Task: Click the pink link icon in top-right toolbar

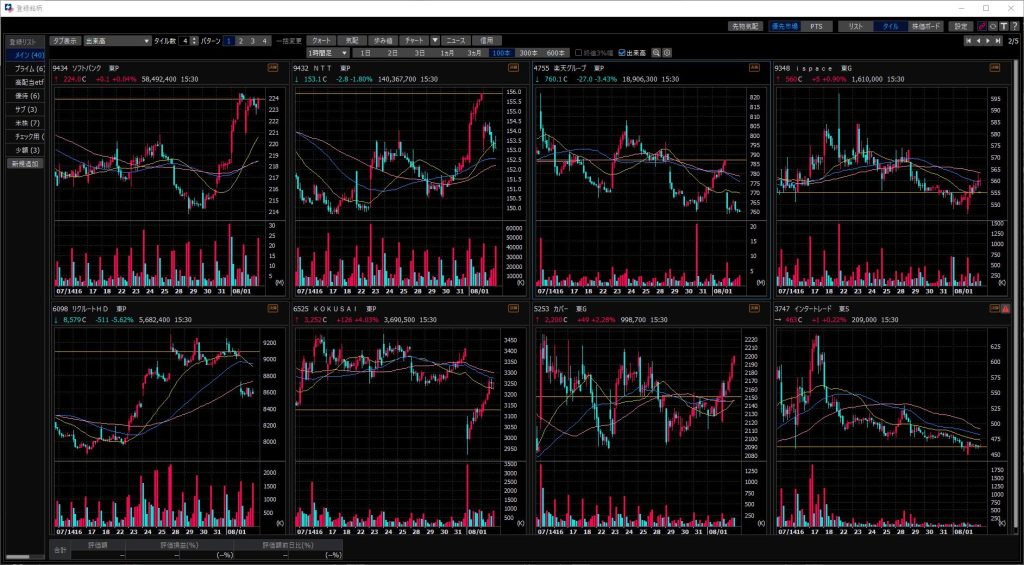Action: click(981, 26)
